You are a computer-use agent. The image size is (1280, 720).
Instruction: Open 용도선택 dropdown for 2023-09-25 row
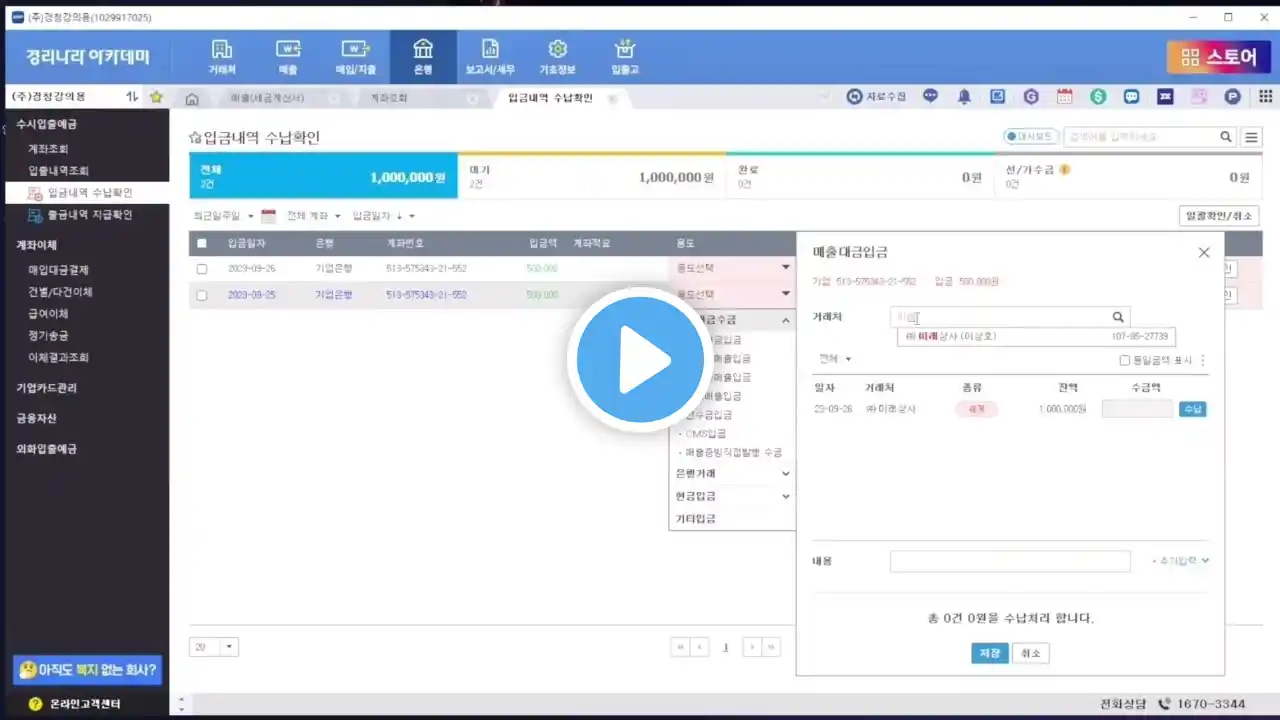pyautogui.click(x=732, y=295)
